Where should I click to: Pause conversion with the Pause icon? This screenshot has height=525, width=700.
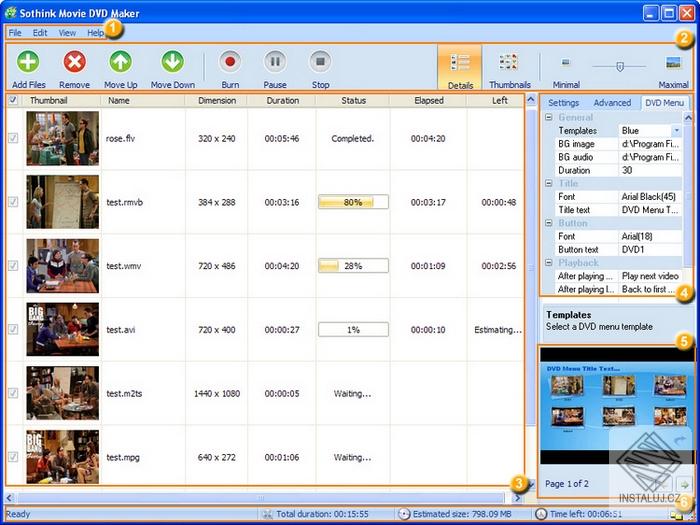[x=275, y=62]
